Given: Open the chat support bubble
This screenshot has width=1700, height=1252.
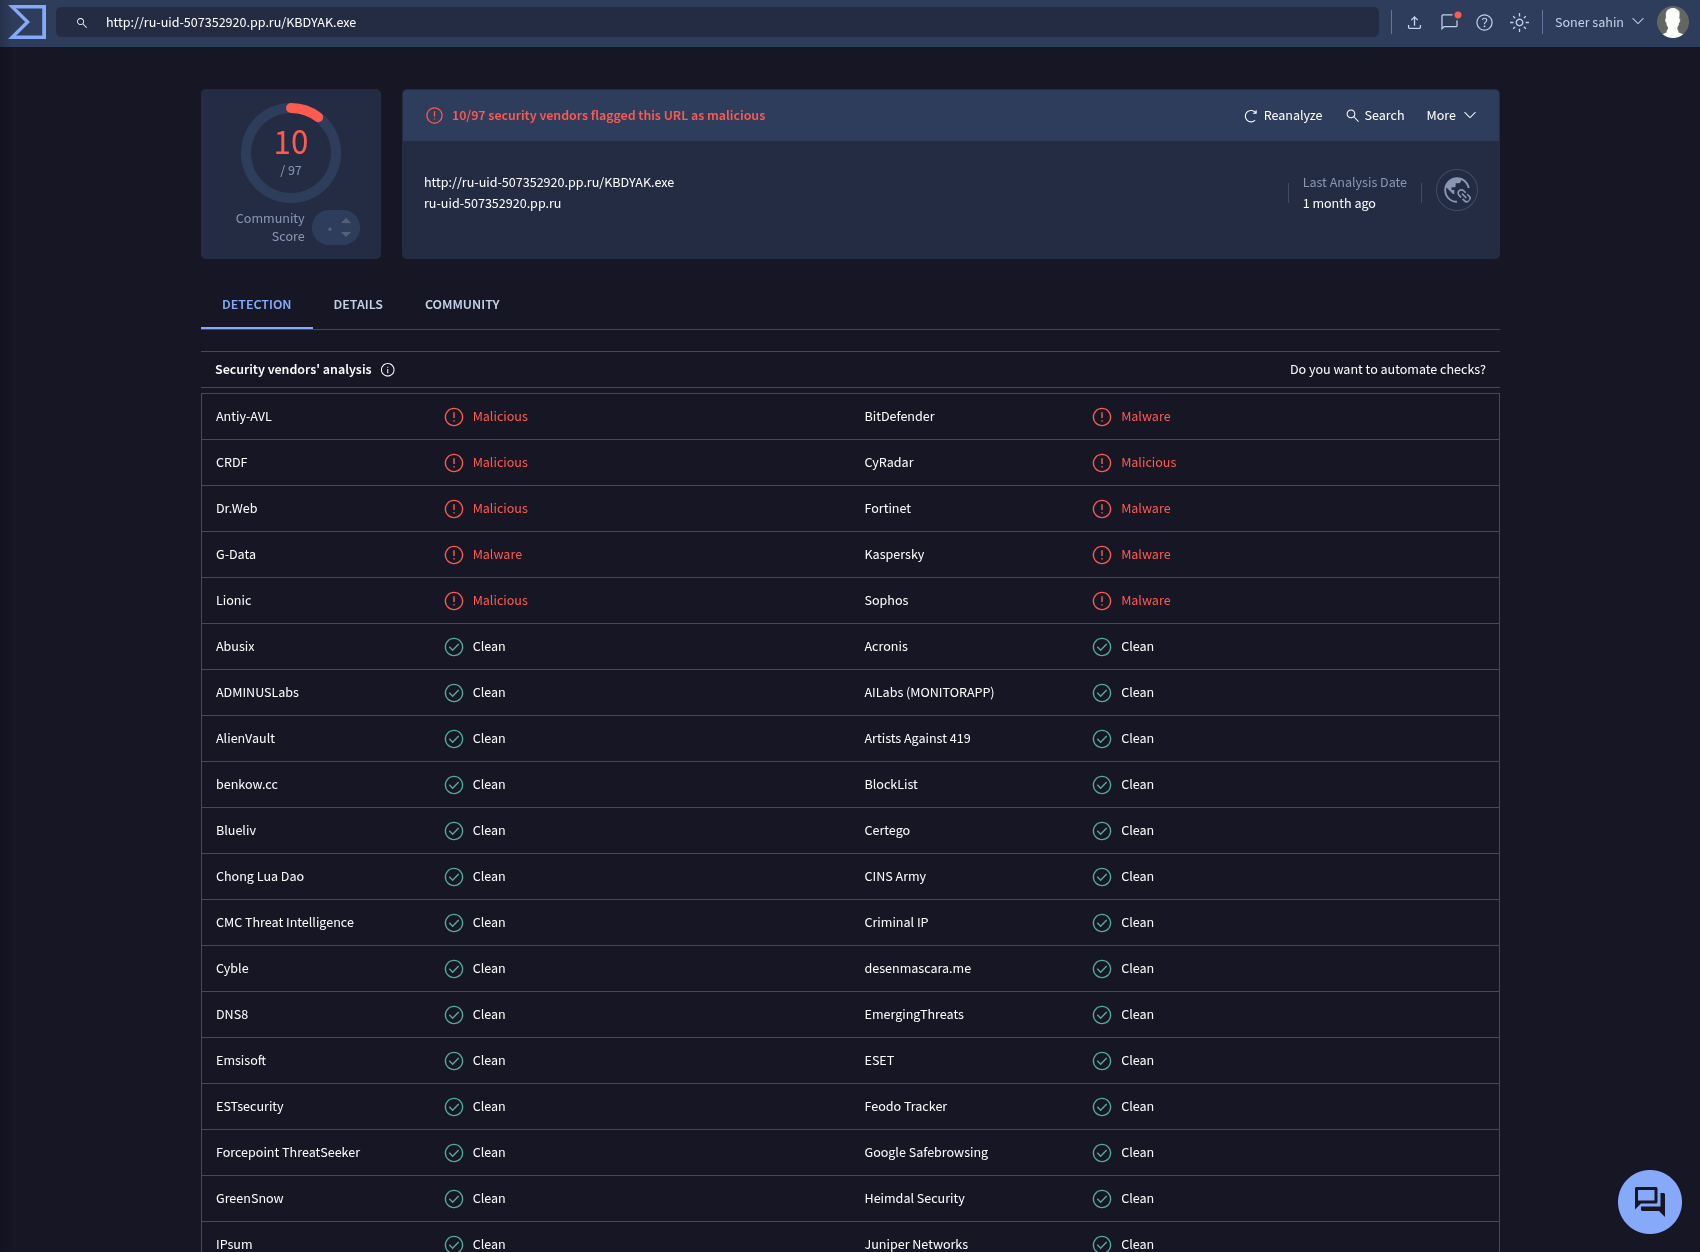Looking at the screenshot, I should [x=1650, y=1201].
